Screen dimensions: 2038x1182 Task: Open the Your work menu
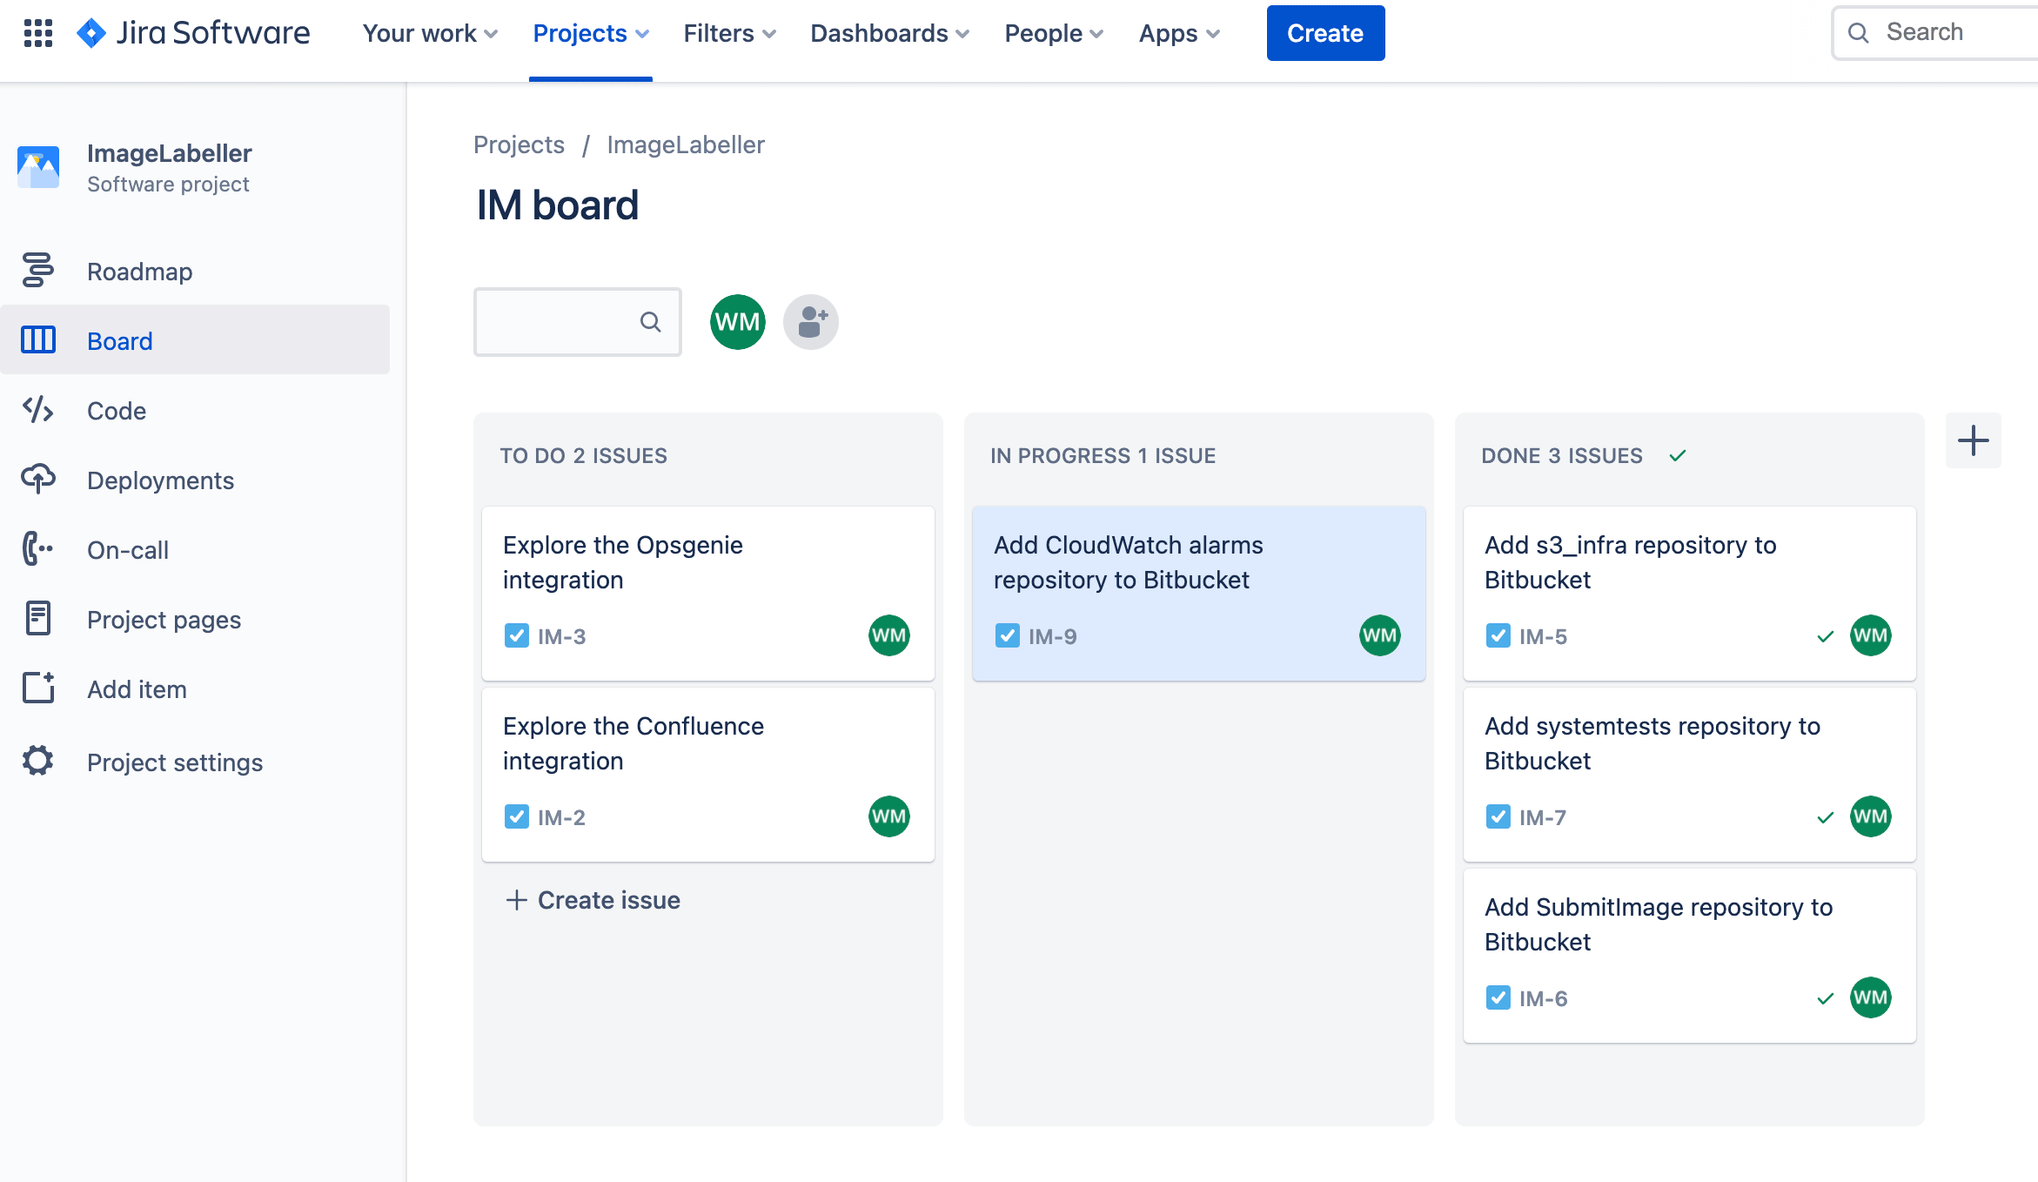pyautogui.click(x=428, y=31)
